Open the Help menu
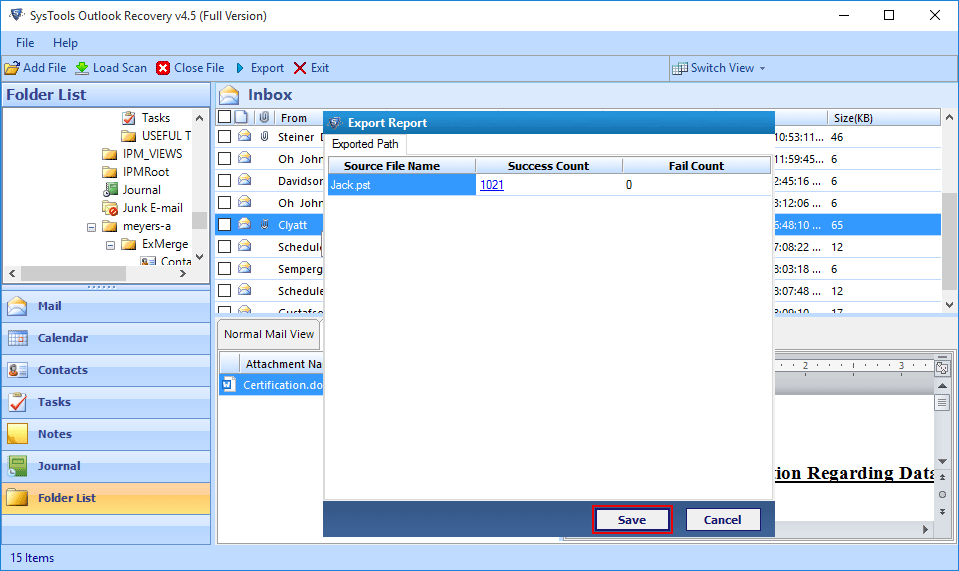Image resolution: width=959 pixels, height=571 pixels. pos(65,43)
